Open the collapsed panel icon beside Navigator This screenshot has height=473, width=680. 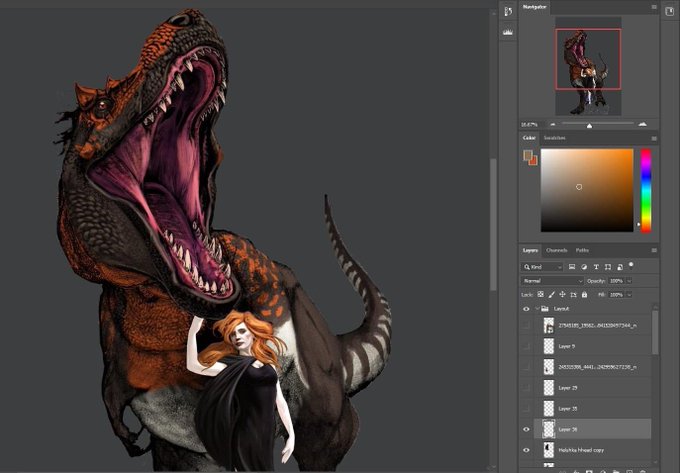[670, 12]
